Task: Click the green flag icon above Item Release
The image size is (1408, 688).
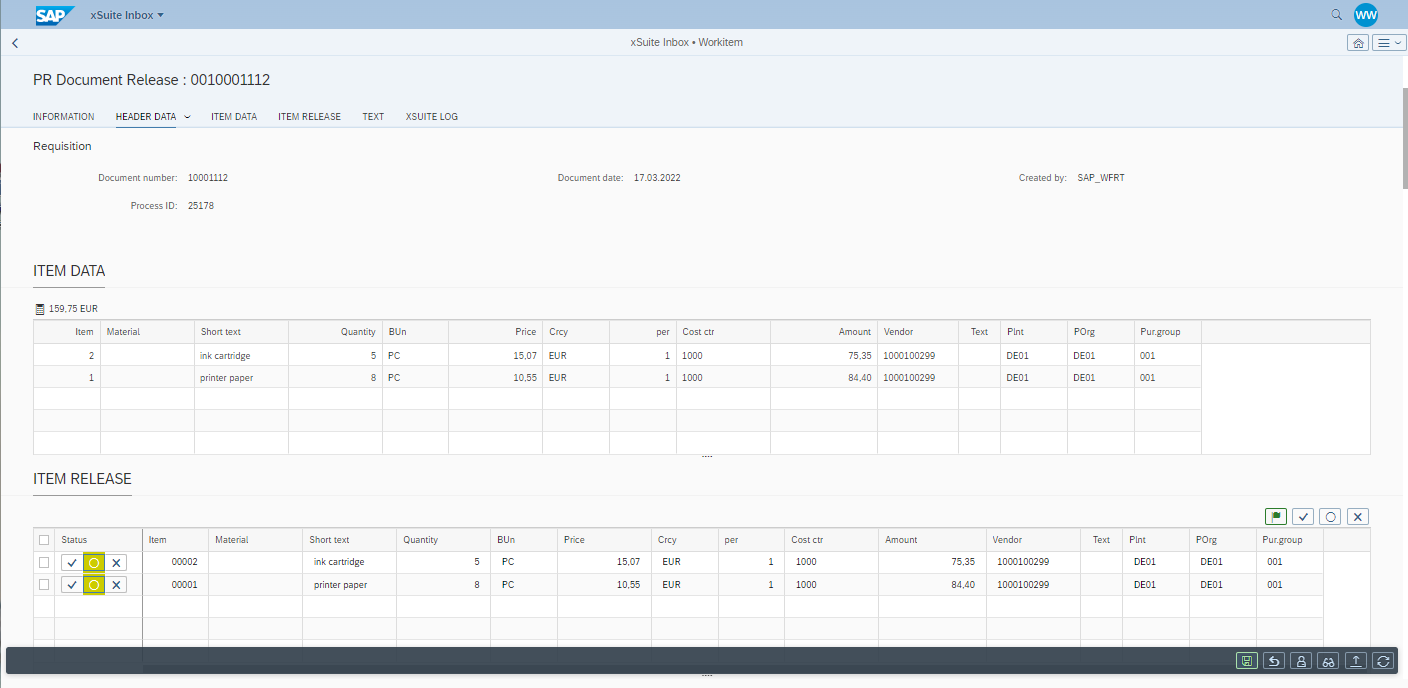Action: point(1275,517)
